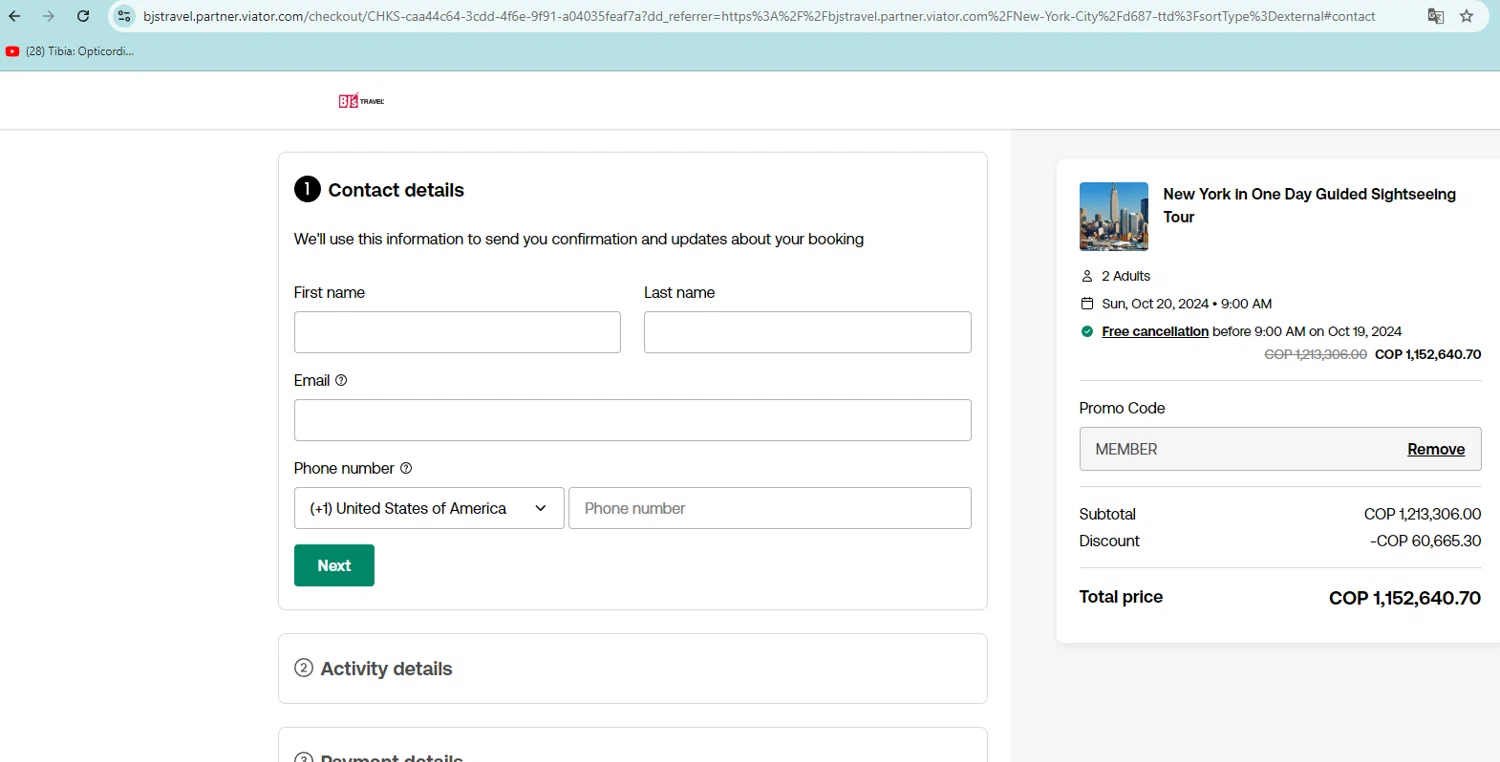Bookmark this page with star icon
Viewport: 1500px width, 762px height.
pyautogui.click(x=1467, y=16)
